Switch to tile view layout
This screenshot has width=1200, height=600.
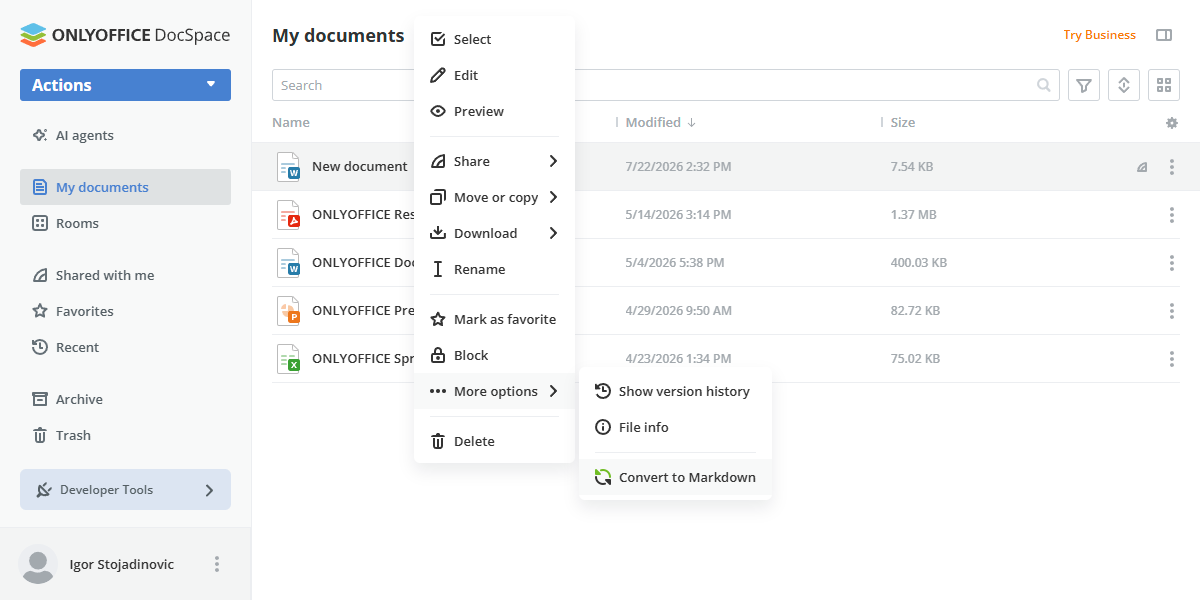[1164, 85]
